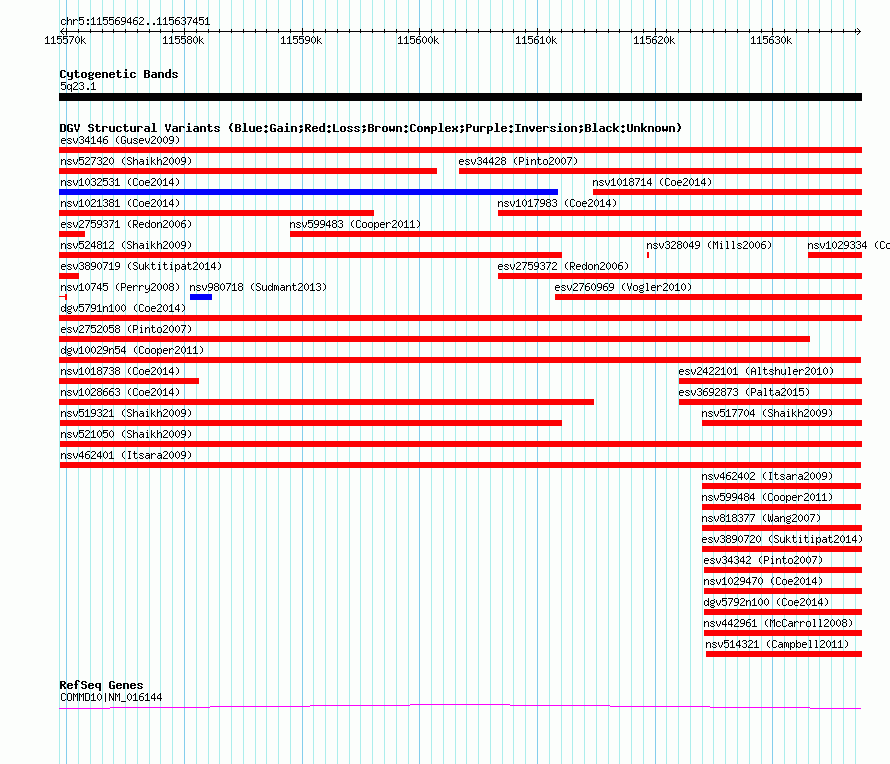Select the nsv527320 (Shaikh2009) variant

(x=126, y=161)
